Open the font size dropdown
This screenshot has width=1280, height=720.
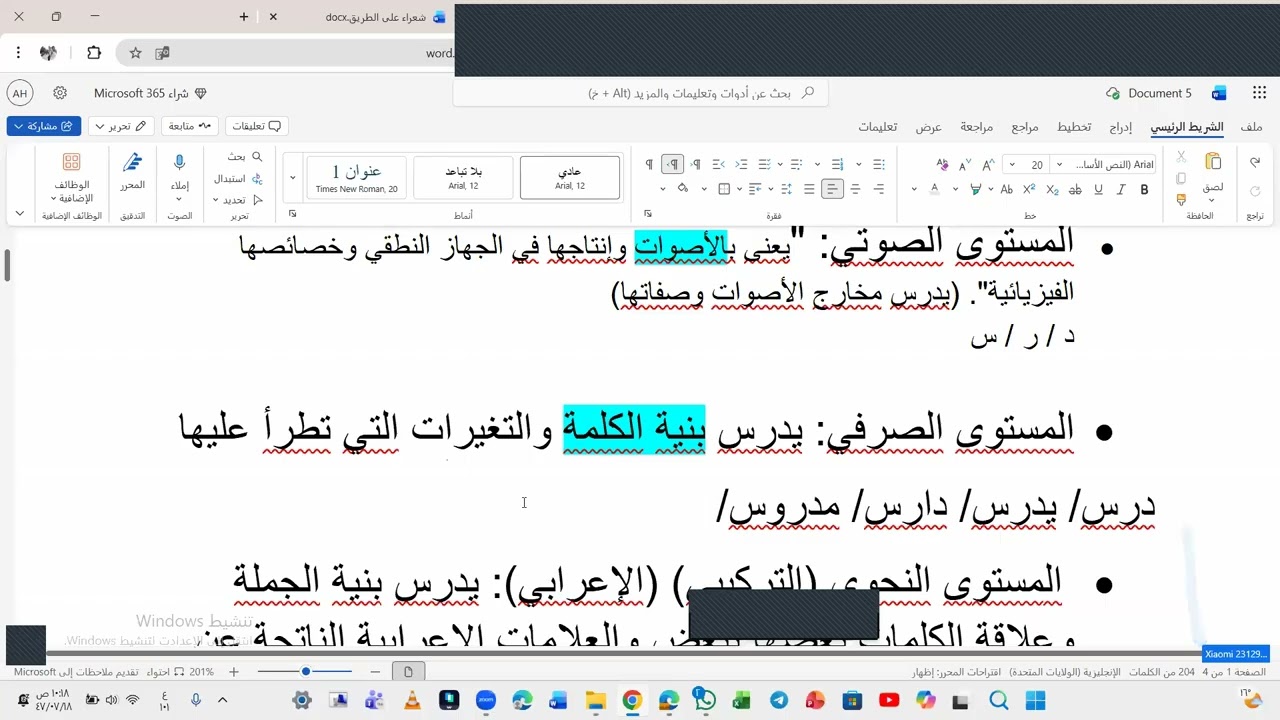(x=1012, y=165)
